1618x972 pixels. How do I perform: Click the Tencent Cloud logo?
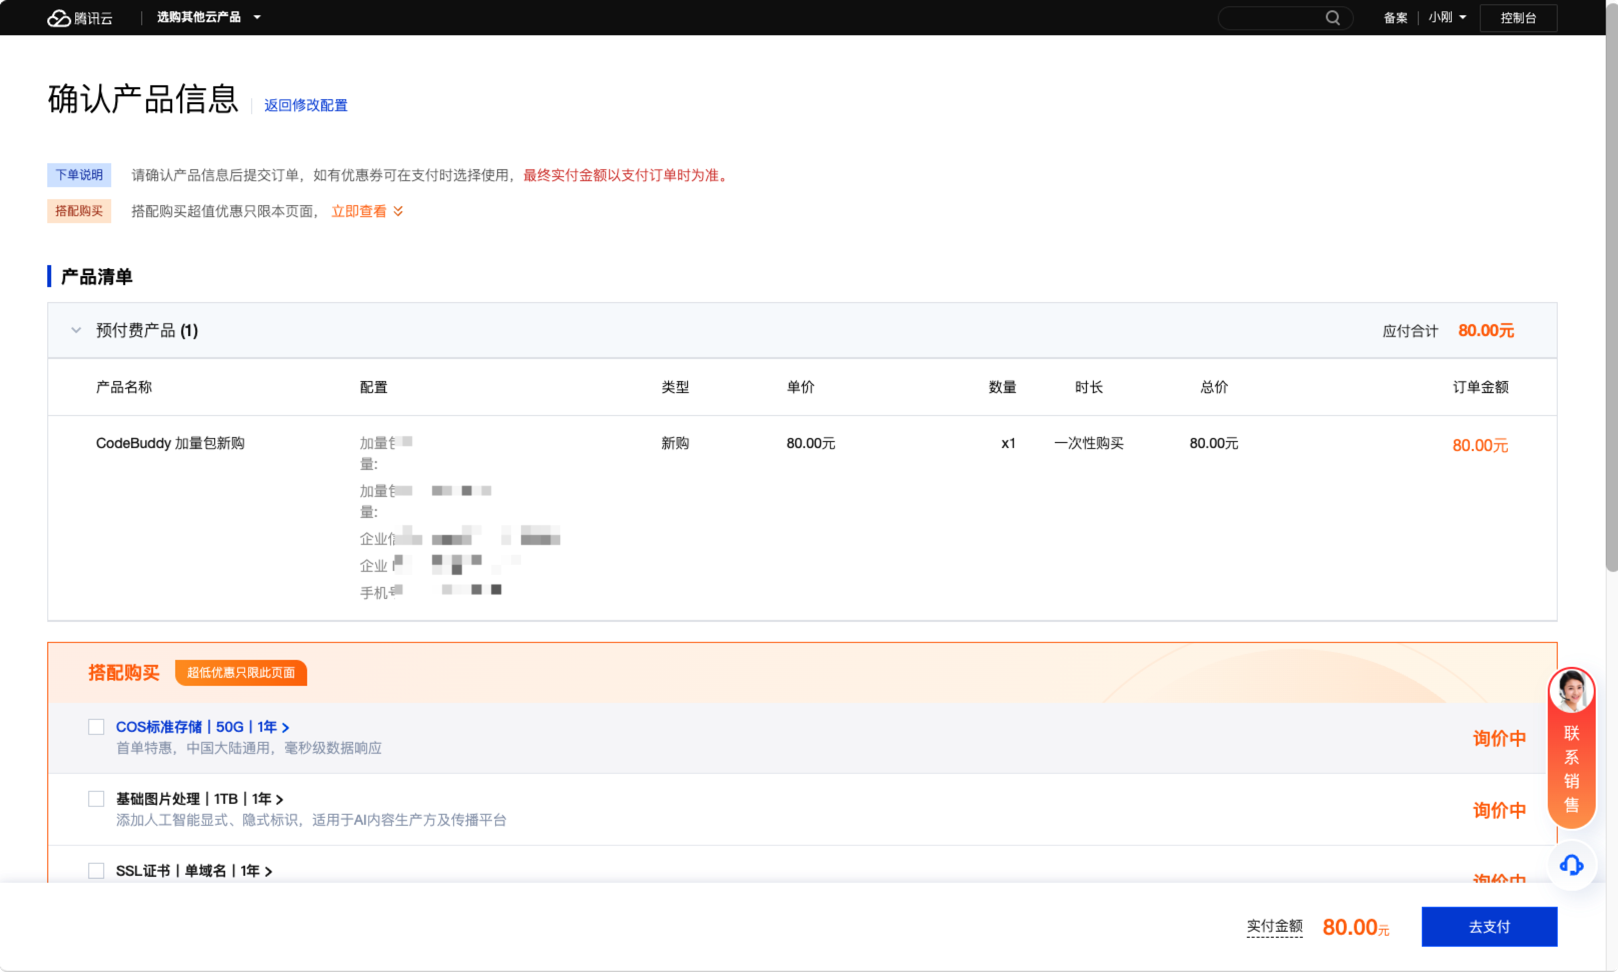pyautogui.click(x=80, y=18)
